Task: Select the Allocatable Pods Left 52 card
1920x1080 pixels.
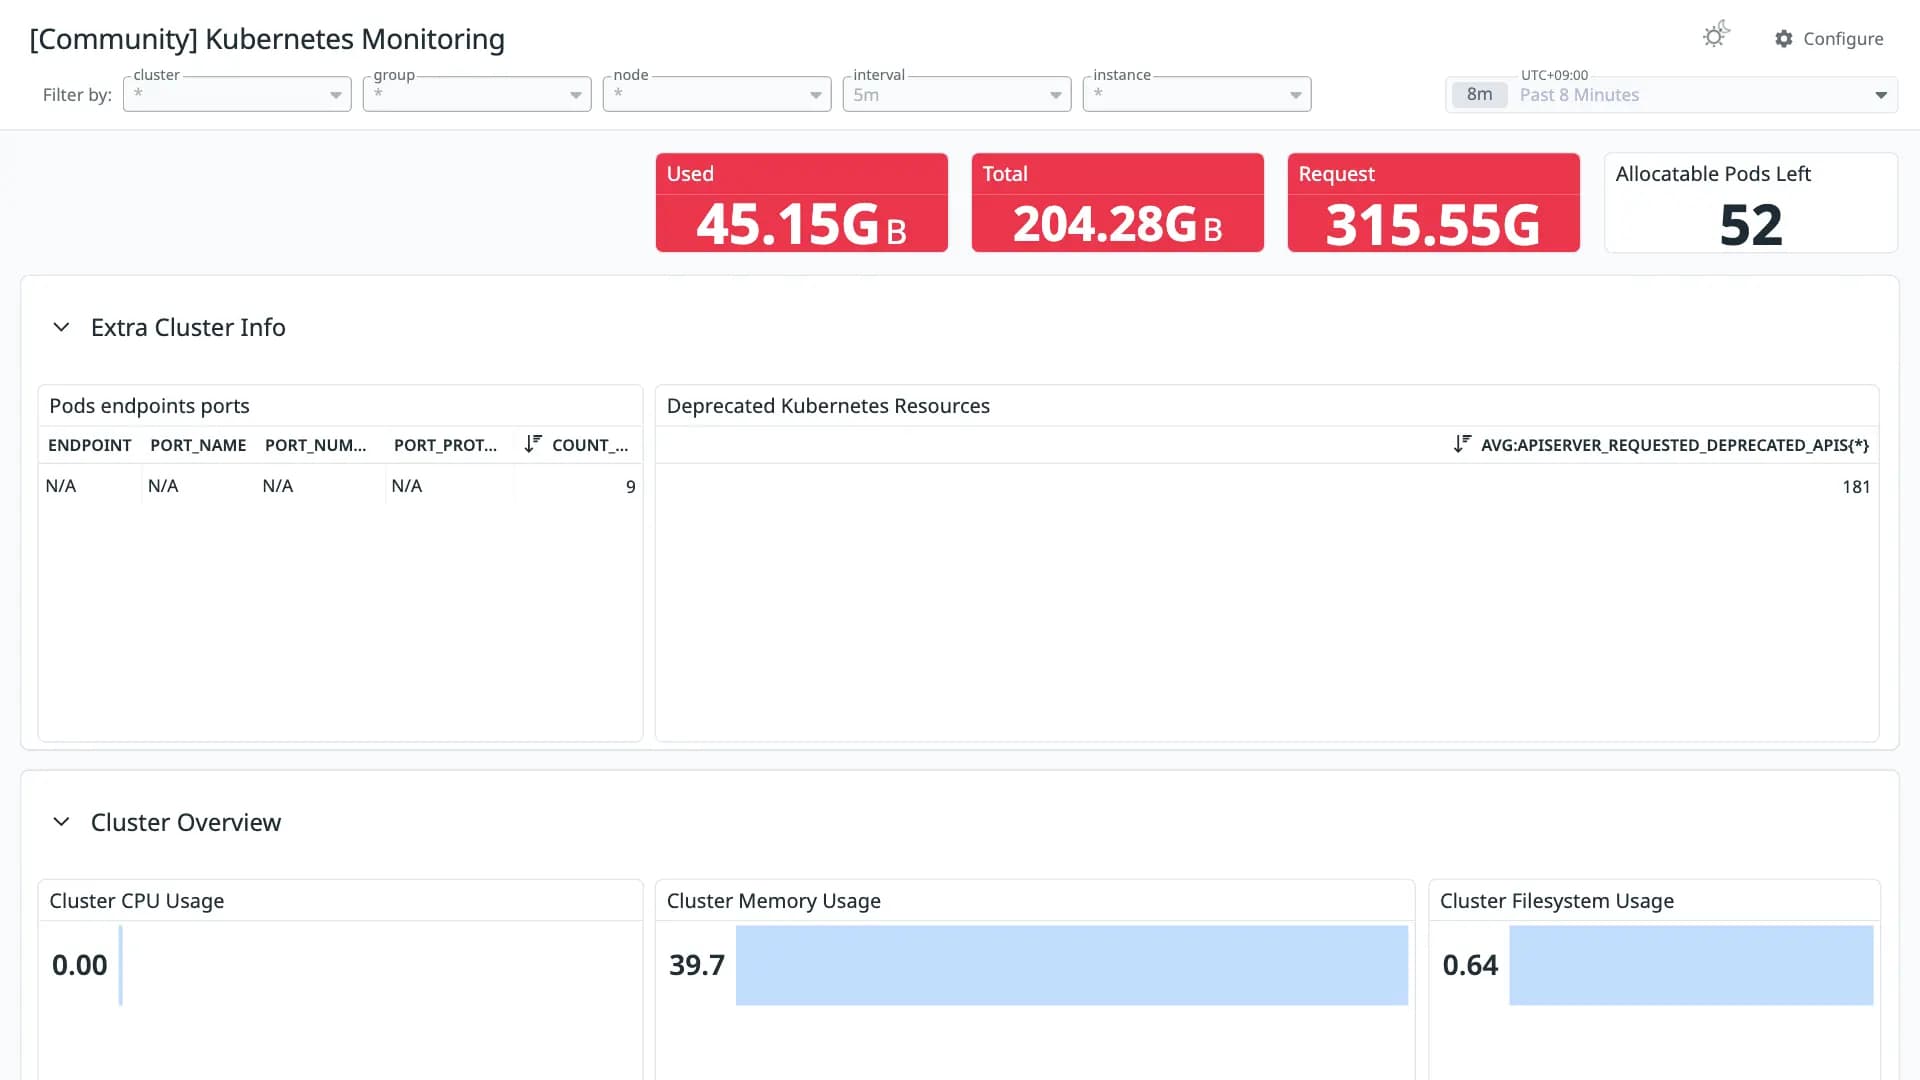Action: click(1751, 202)
